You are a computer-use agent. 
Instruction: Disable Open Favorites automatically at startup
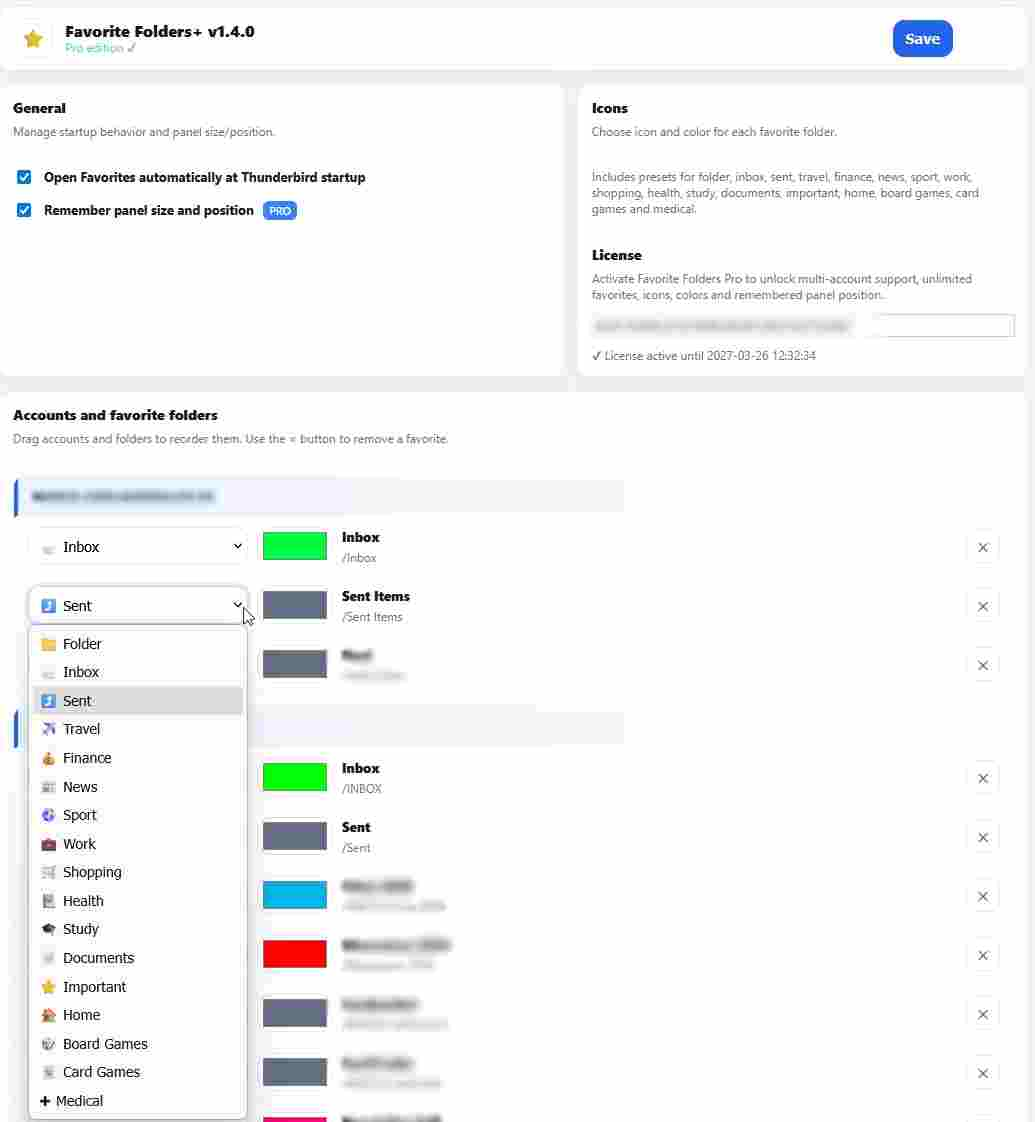(x=24, y=178)
